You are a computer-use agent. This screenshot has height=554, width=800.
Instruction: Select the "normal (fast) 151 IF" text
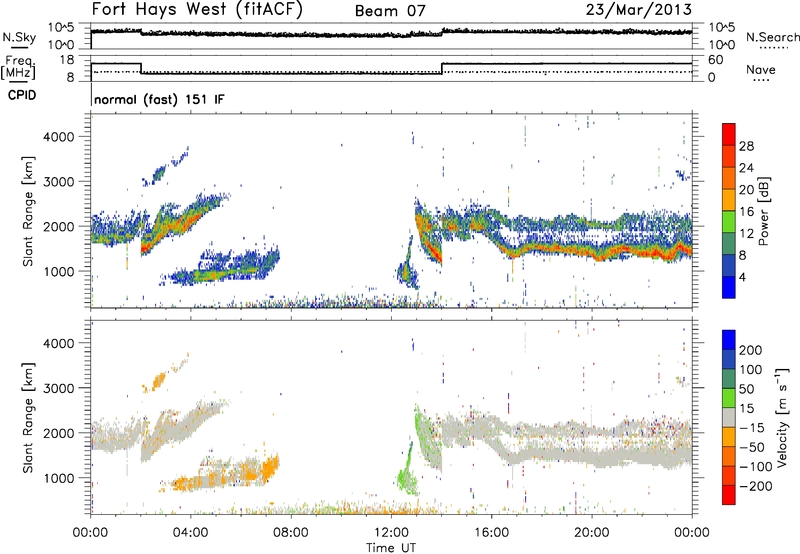159,99
